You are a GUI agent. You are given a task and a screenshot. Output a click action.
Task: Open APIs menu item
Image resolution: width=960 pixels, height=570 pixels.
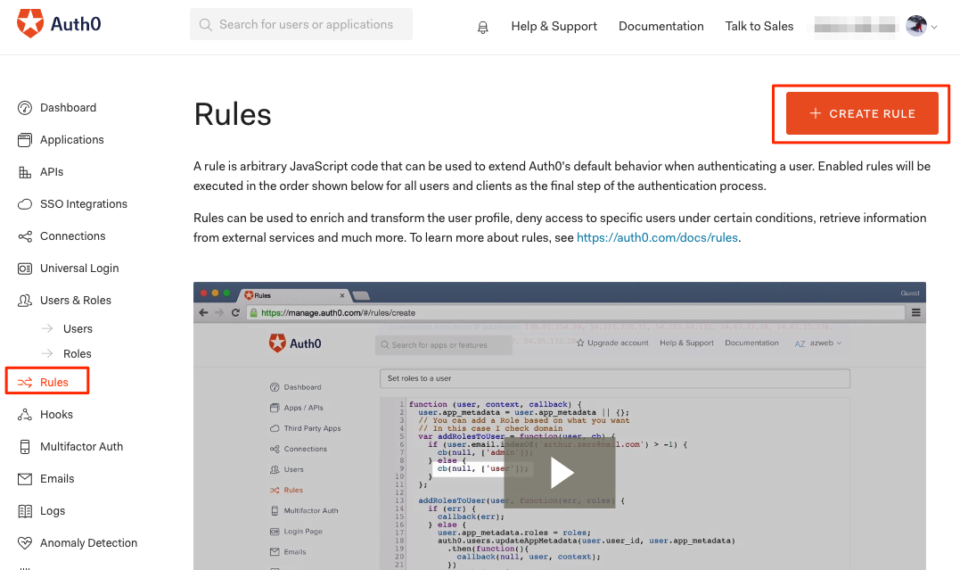51,172
